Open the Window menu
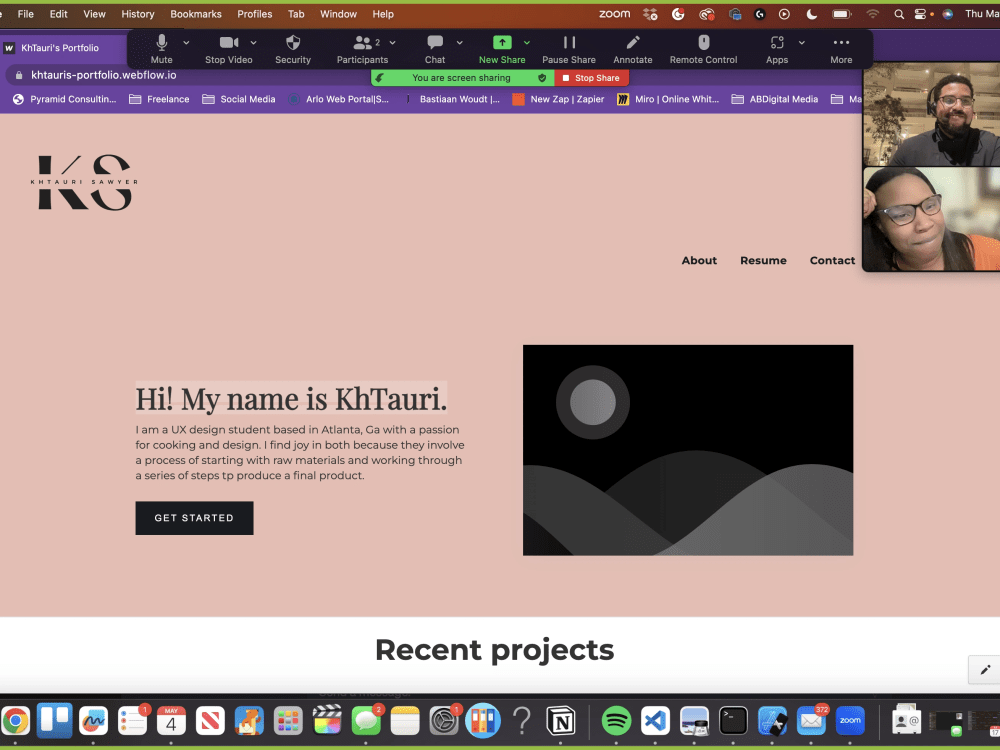The width and height of the screenshot is (1000, 750). pyautogui.click(x=338, y=14)
